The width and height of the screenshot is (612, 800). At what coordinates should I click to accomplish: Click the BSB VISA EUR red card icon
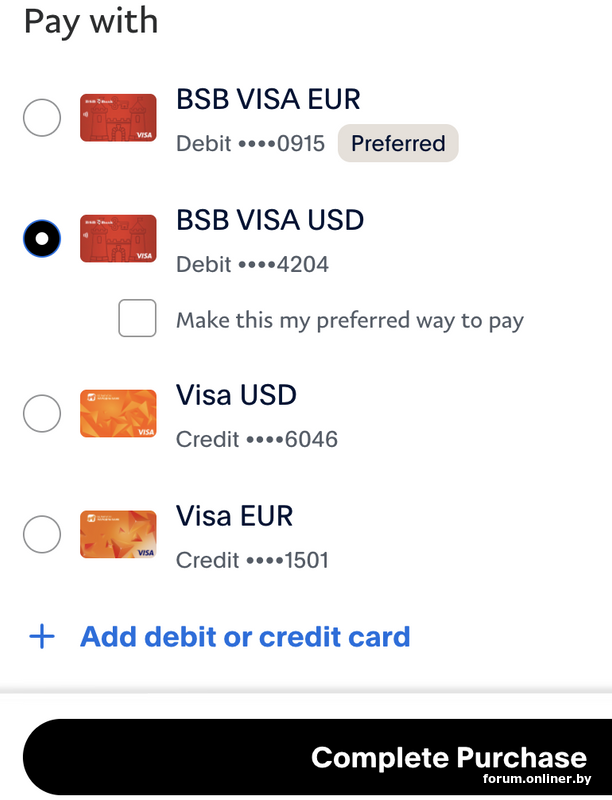[x=118, y=118]
